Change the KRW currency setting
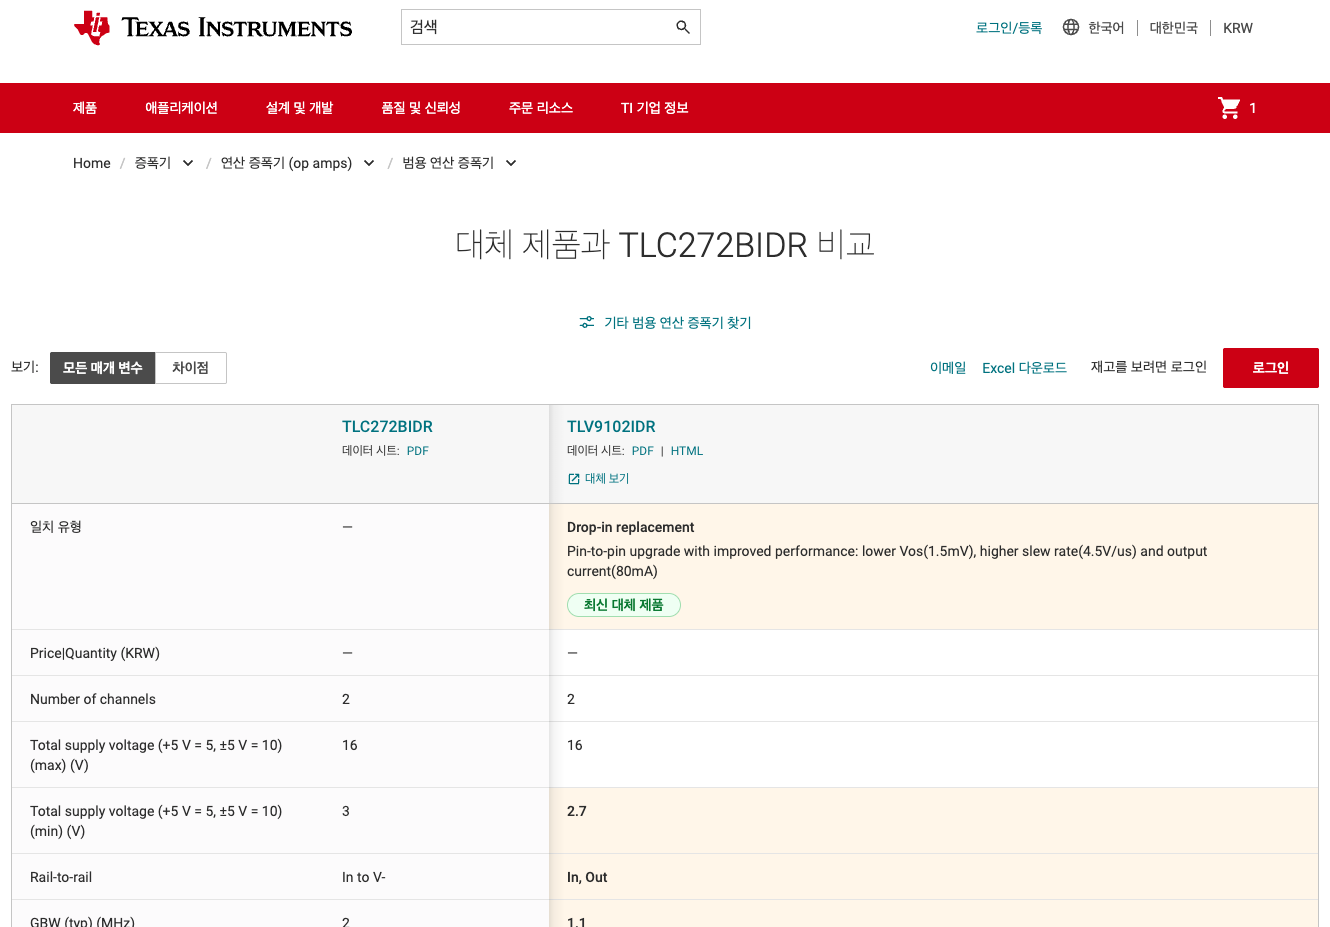 [1238, 28]
